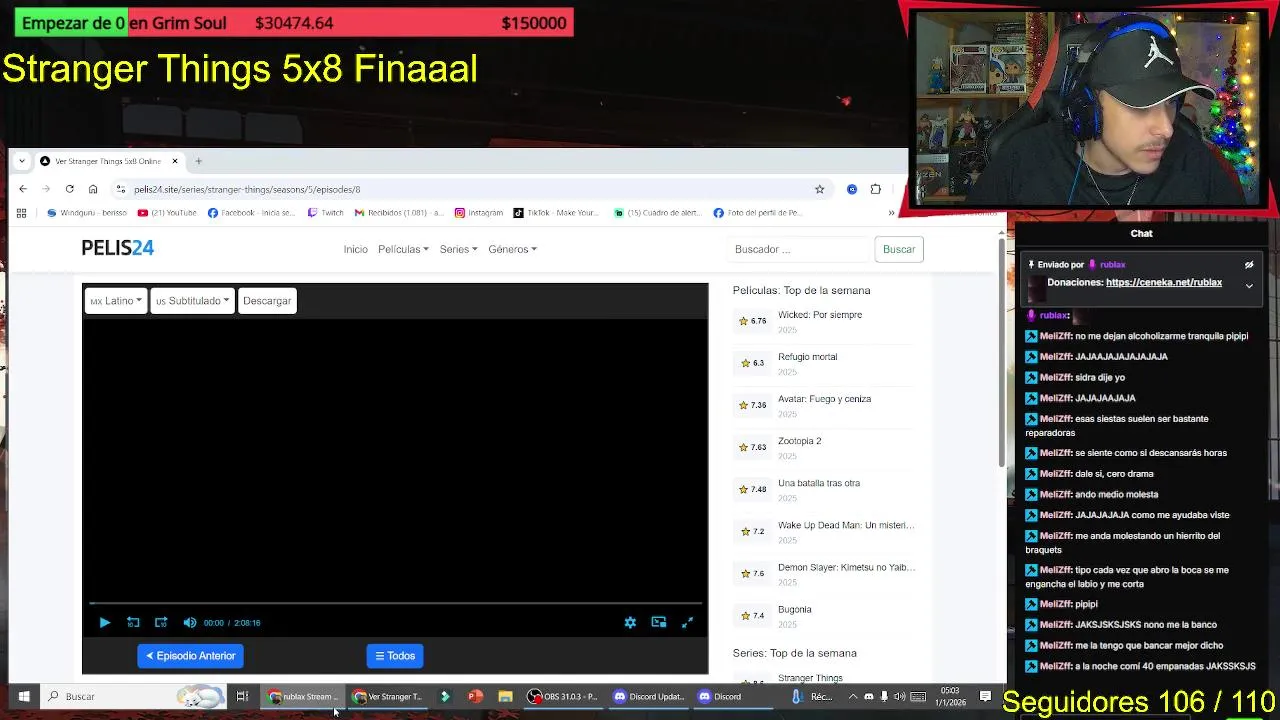
Task: Close the Ver Stranger Things tab
Action: (175, 161)
